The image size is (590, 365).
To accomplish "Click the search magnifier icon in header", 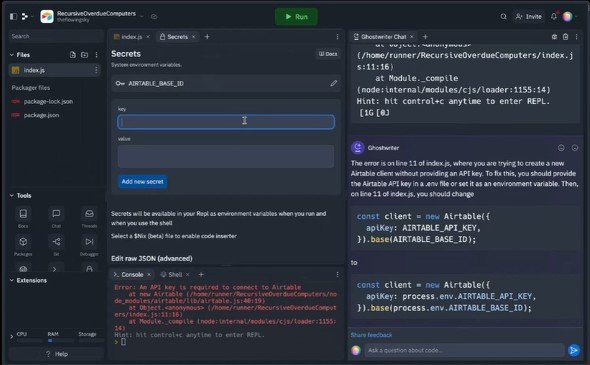I will click(503, 17).
